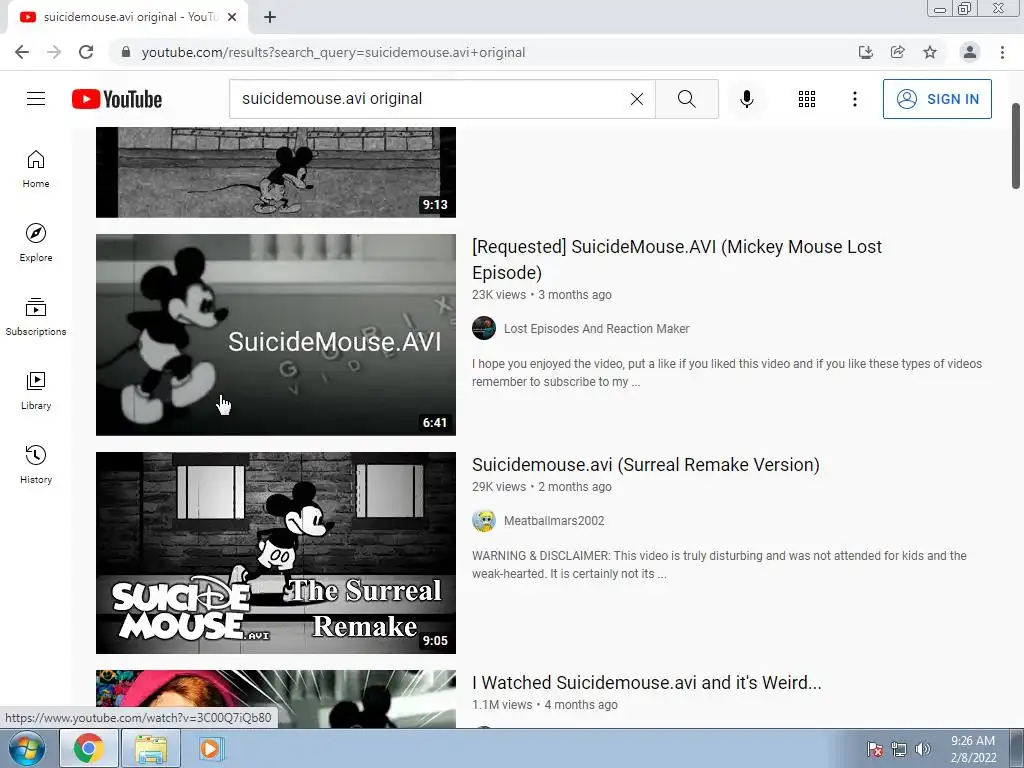Image resolution: width=1024 pixels, height=768 pixels.
Task: Click the page vertical scrollbar thumb
Action: click(x=1016, y=145)
